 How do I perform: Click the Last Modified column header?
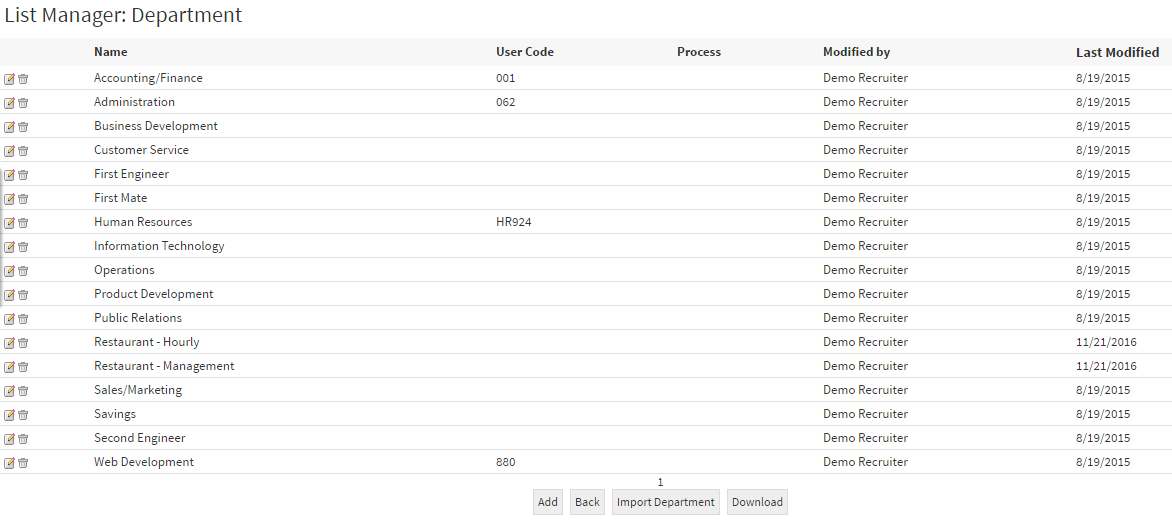(1117, 52)
